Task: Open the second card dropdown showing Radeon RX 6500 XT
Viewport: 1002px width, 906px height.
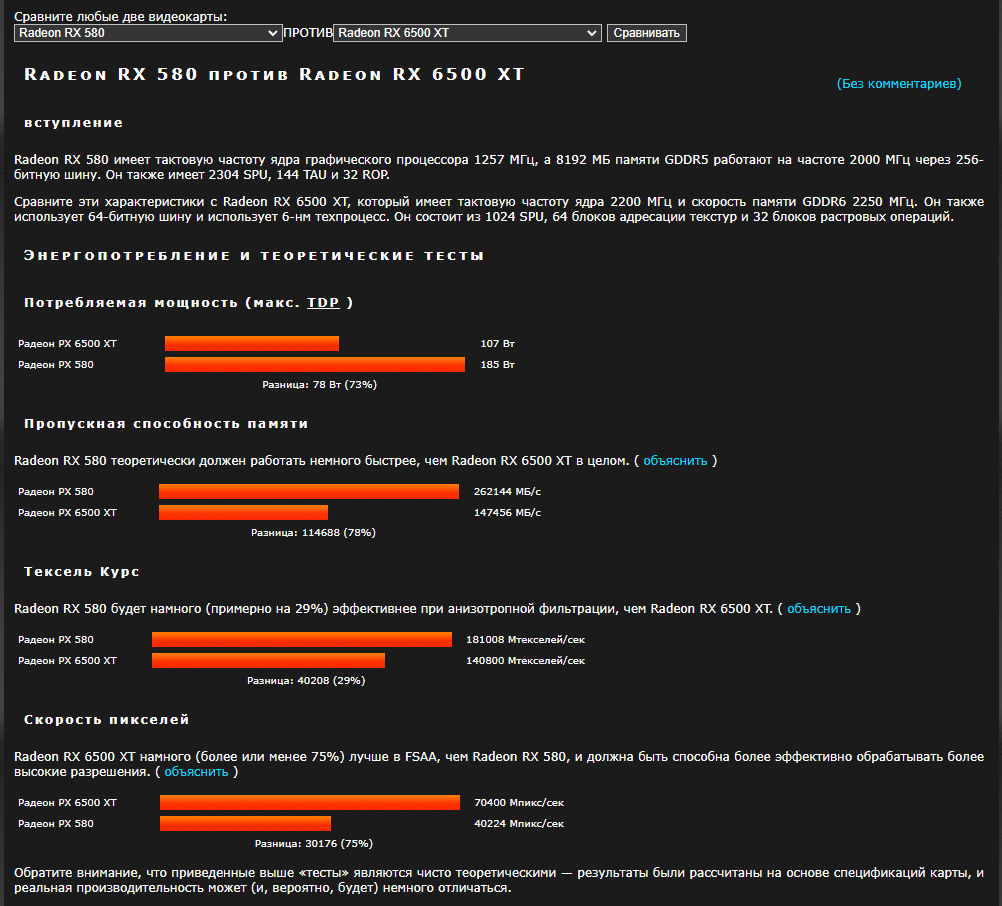Action: (x=467, y=33)
